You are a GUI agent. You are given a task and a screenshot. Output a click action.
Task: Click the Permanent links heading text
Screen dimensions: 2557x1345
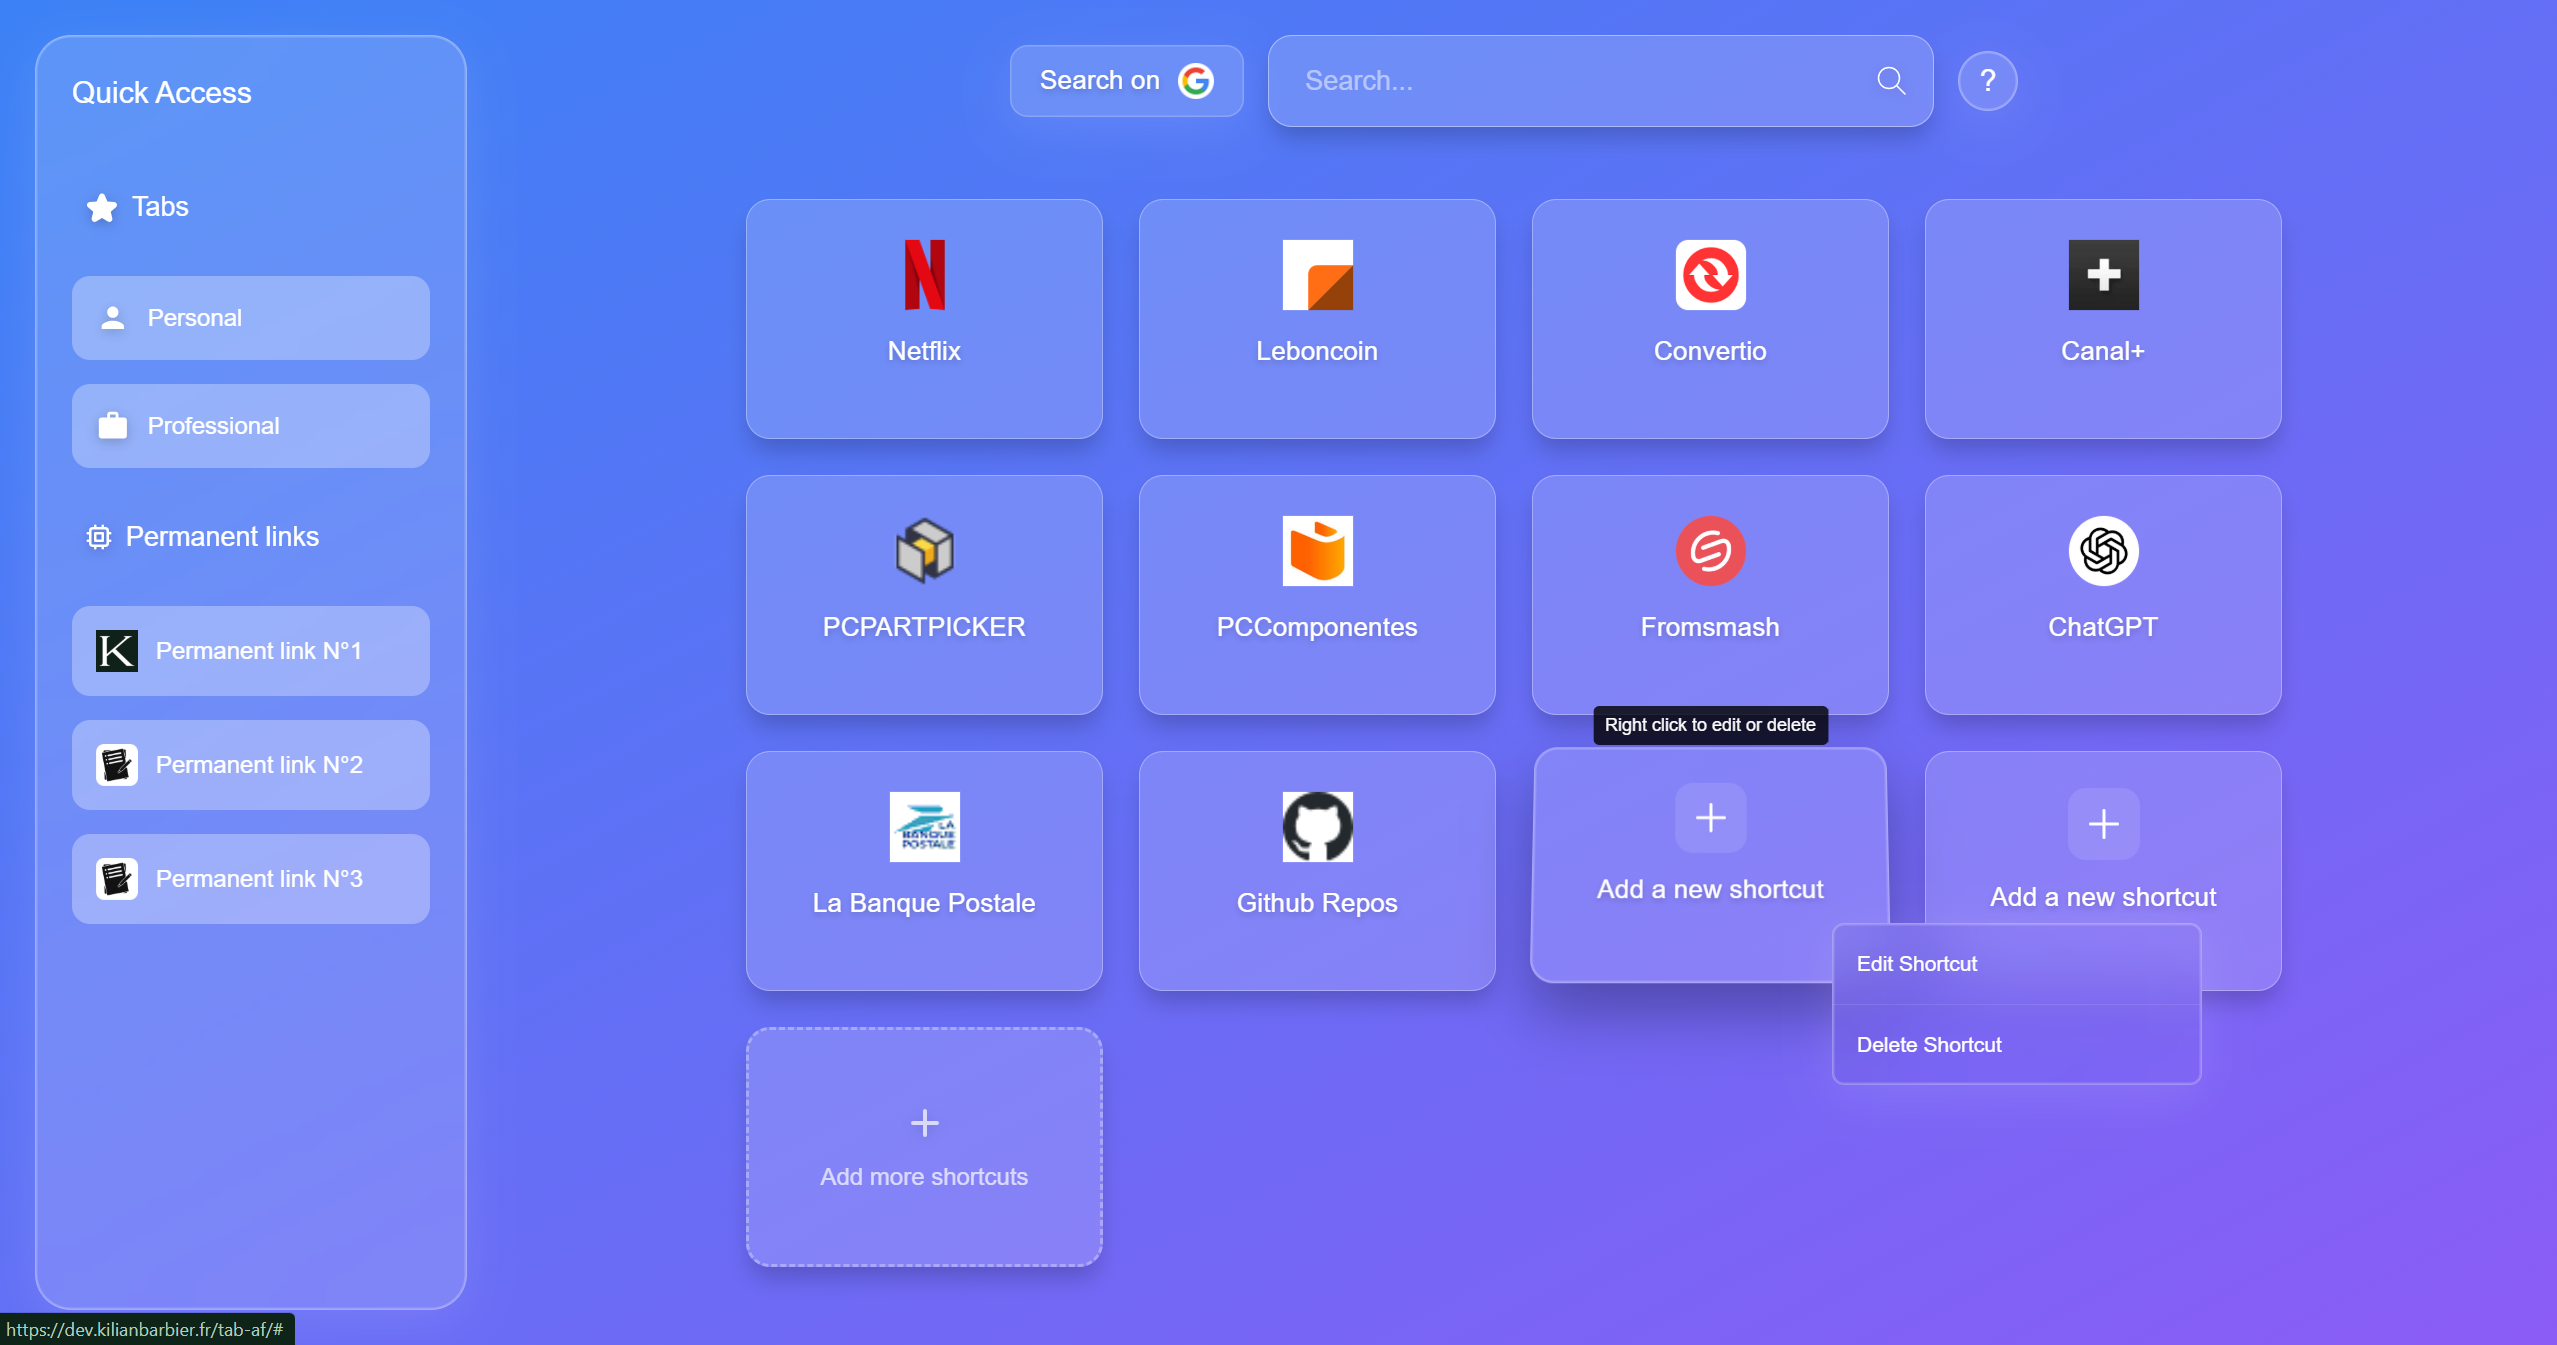222,537
